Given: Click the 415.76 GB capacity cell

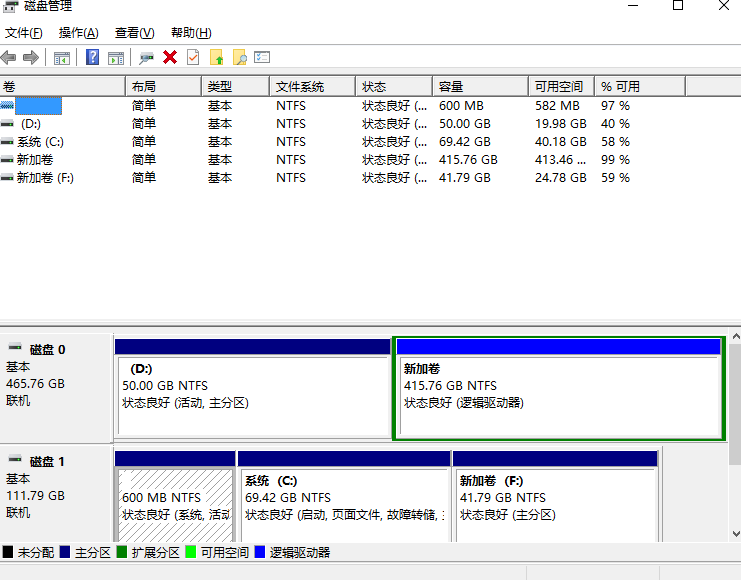Looking at the screenshot, I should pos(468,160).
